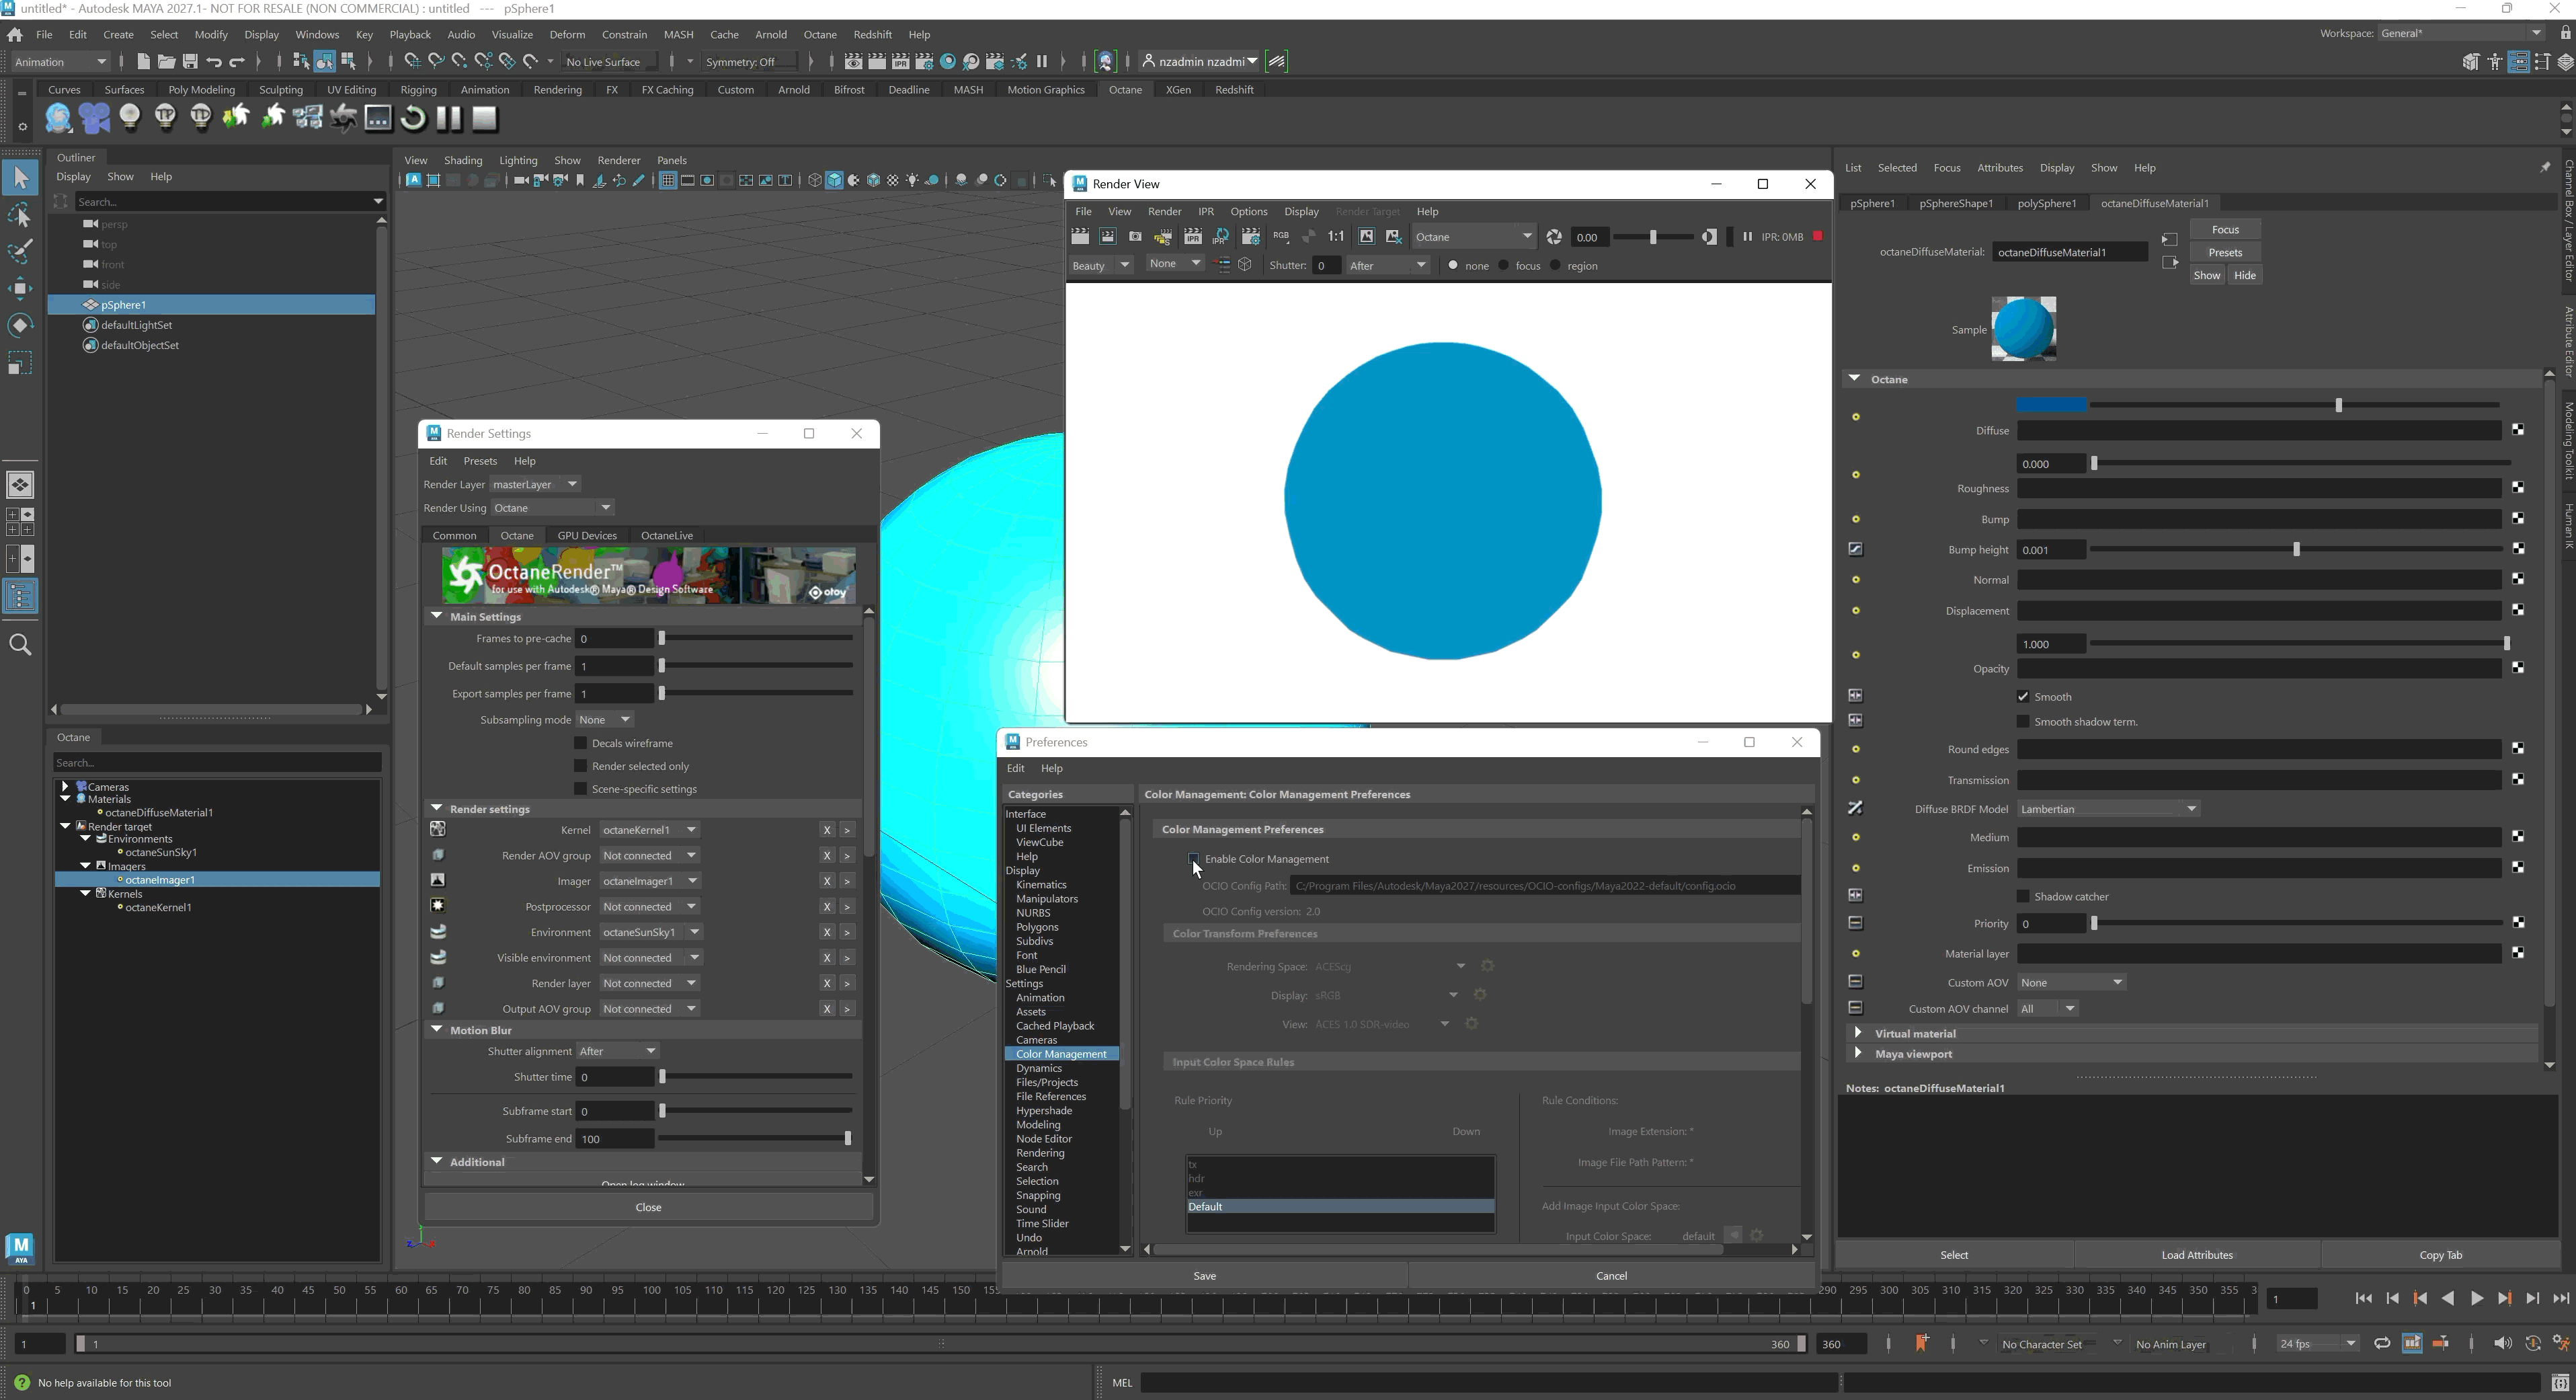Click the red stop IPR square in Render View

point(1818,236)
